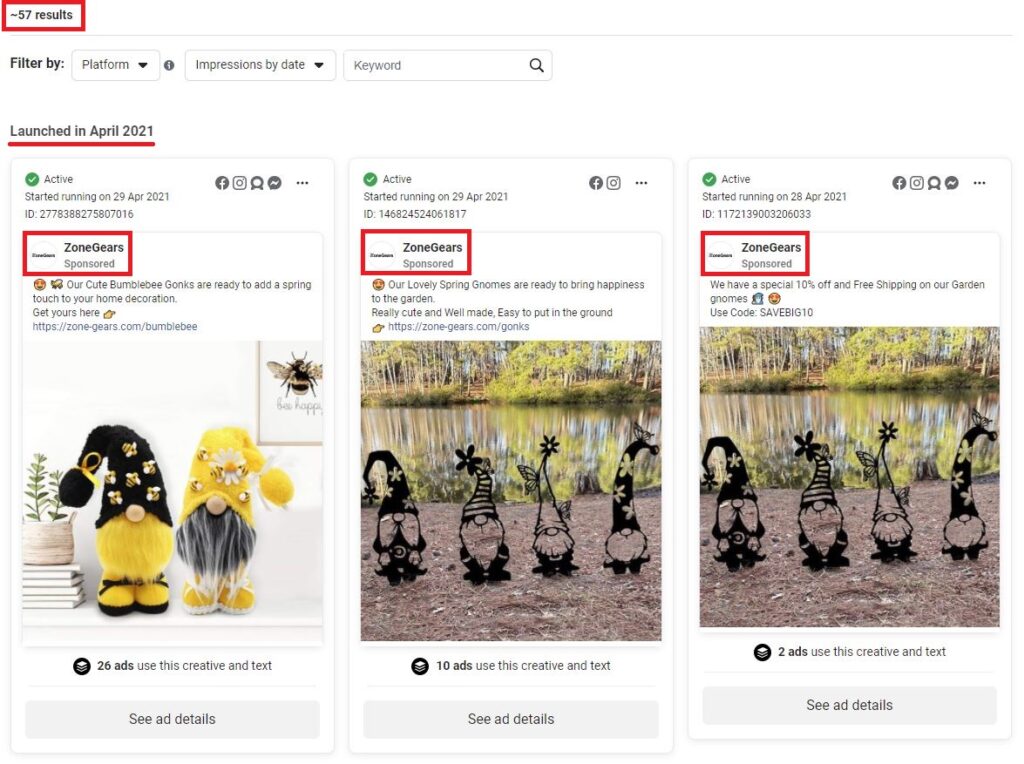Open three-dot menu on third ad card

(979, 183)
